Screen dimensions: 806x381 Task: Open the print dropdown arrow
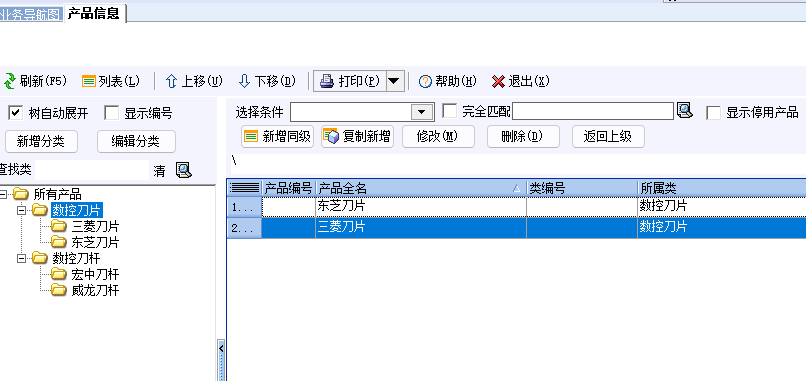[x=394, y=81]
